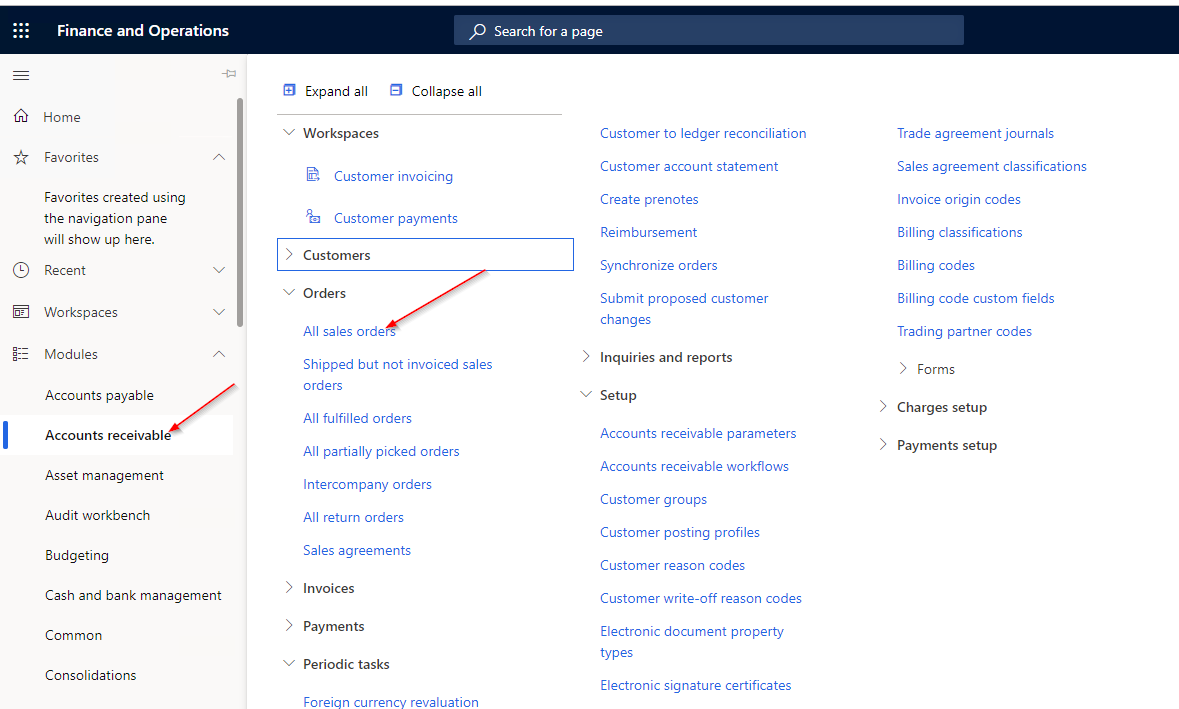Click the Home house icon
This screenshot has height=709, width=1179.
point(21,117)
